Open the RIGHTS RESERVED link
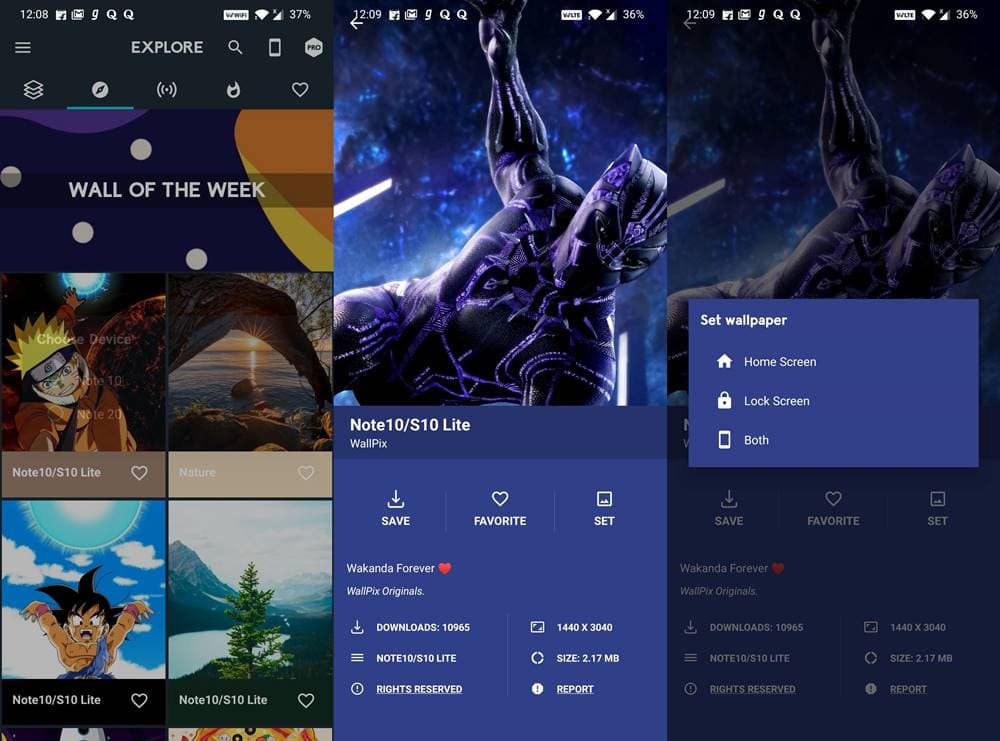The height and width of the screenshot is (741, 1000). 419,689
